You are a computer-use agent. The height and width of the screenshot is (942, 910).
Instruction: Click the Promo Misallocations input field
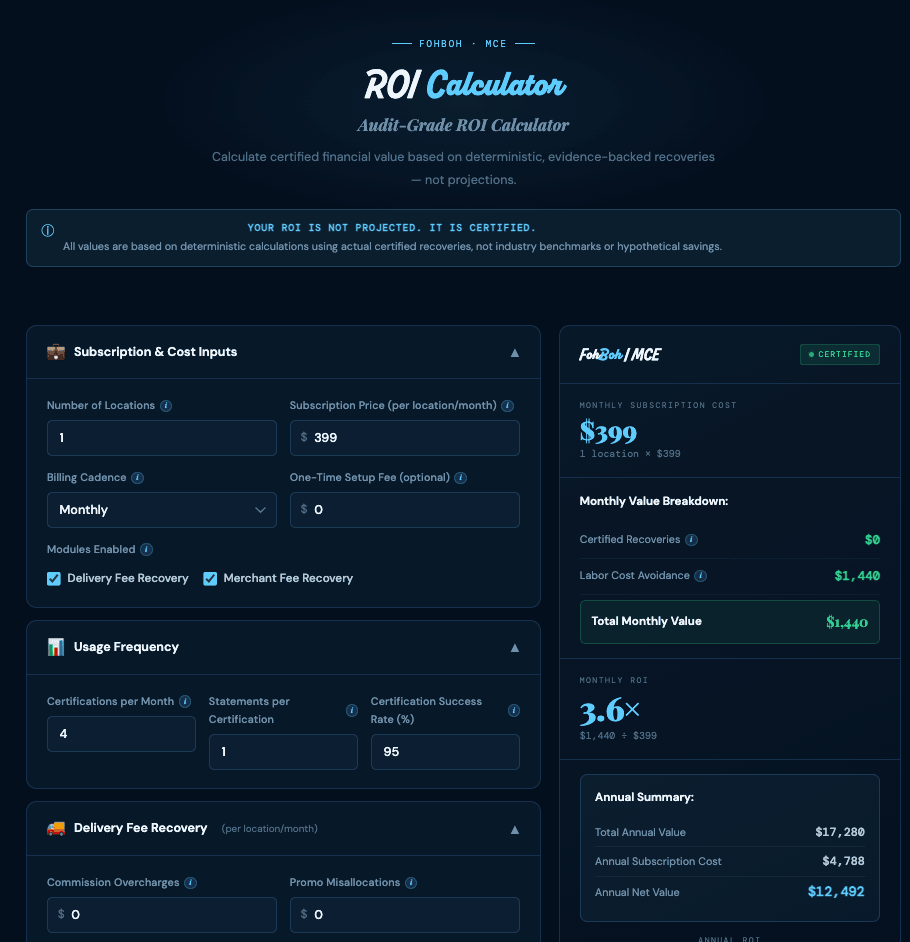tap(405, 915)
